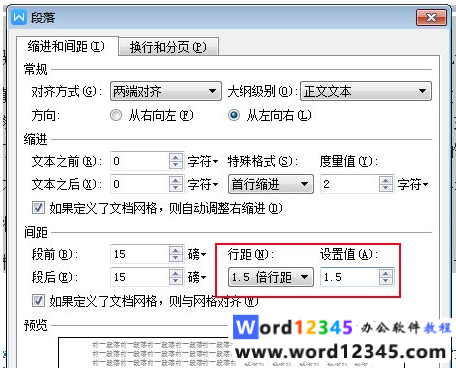Click the 度量值 input field
The height and width of the screenshot is (368, 456).
(350, 184)
